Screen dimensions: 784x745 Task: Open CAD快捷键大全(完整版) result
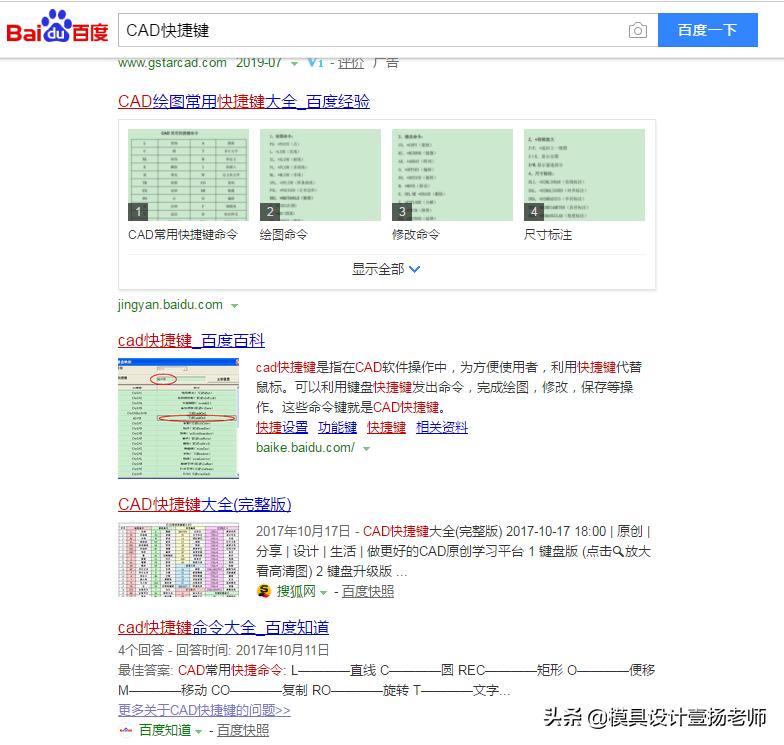204,504
